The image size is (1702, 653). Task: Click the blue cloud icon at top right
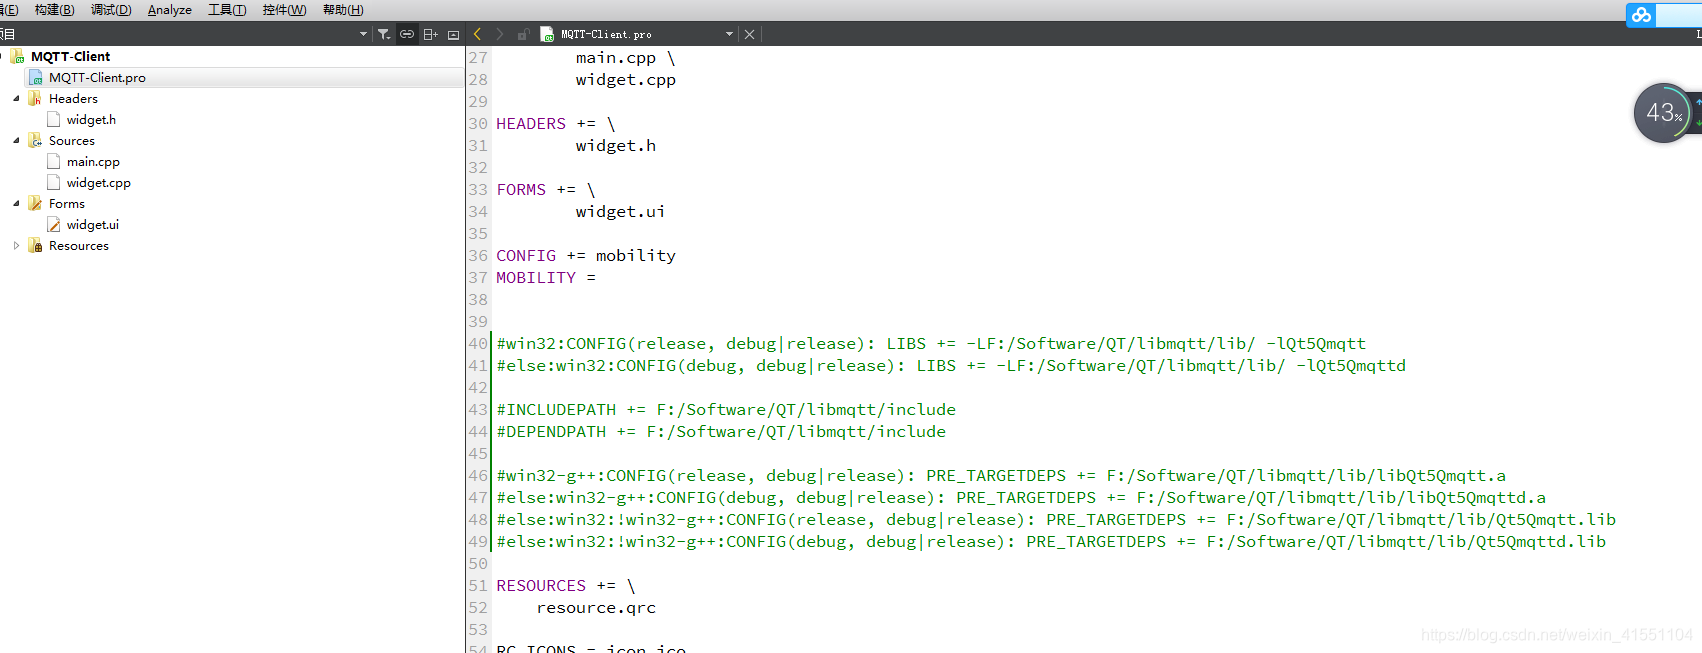point(1641,15)
